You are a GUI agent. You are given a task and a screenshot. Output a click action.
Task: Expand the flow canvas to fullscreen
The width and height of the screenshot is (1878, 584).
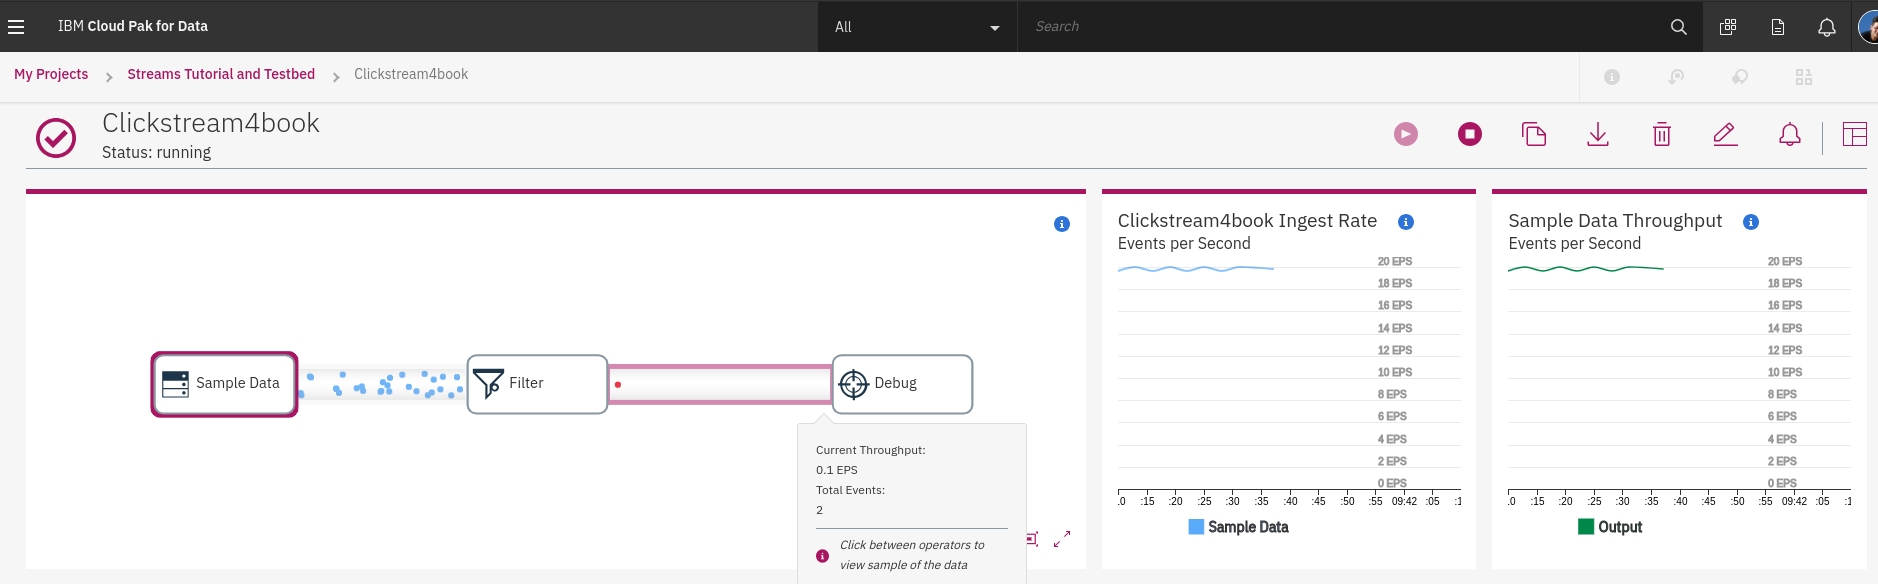point(1062,539)
